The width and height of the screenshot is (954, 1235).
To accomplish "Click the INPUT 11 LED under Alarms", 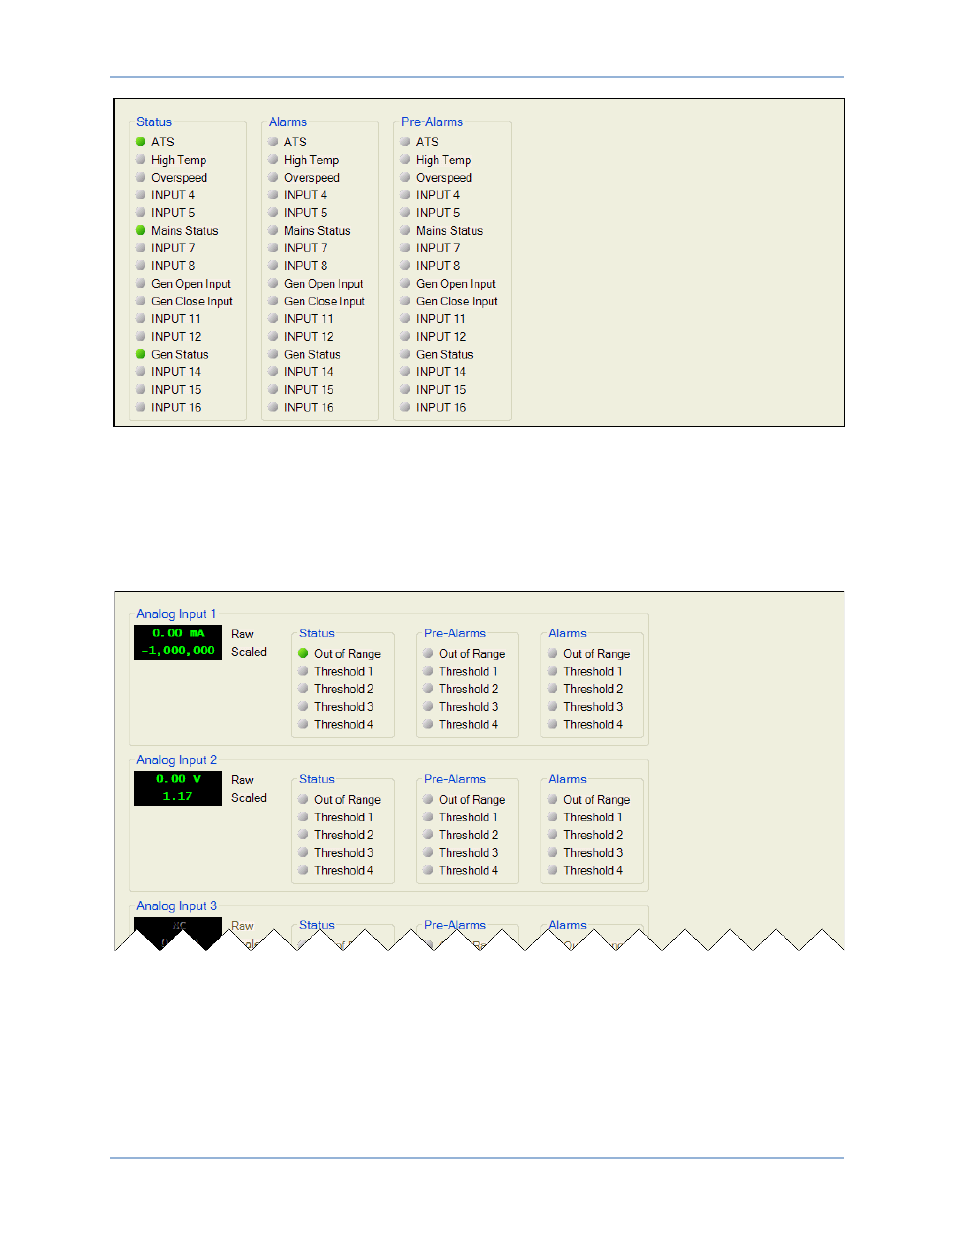I will pos(273,319).
